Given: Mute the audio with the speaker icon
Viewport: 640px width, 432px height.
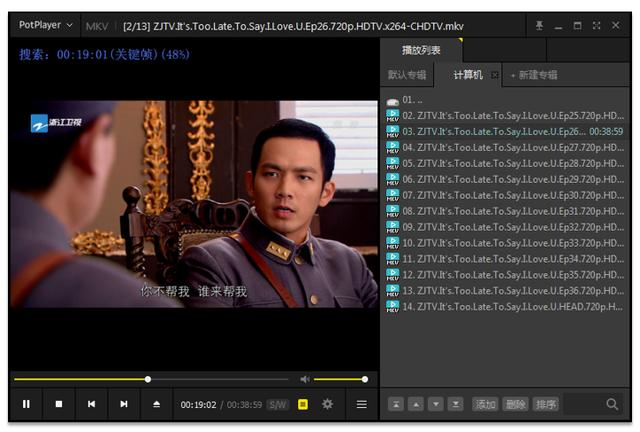Looking at the screenshot, I should (304, 379).
